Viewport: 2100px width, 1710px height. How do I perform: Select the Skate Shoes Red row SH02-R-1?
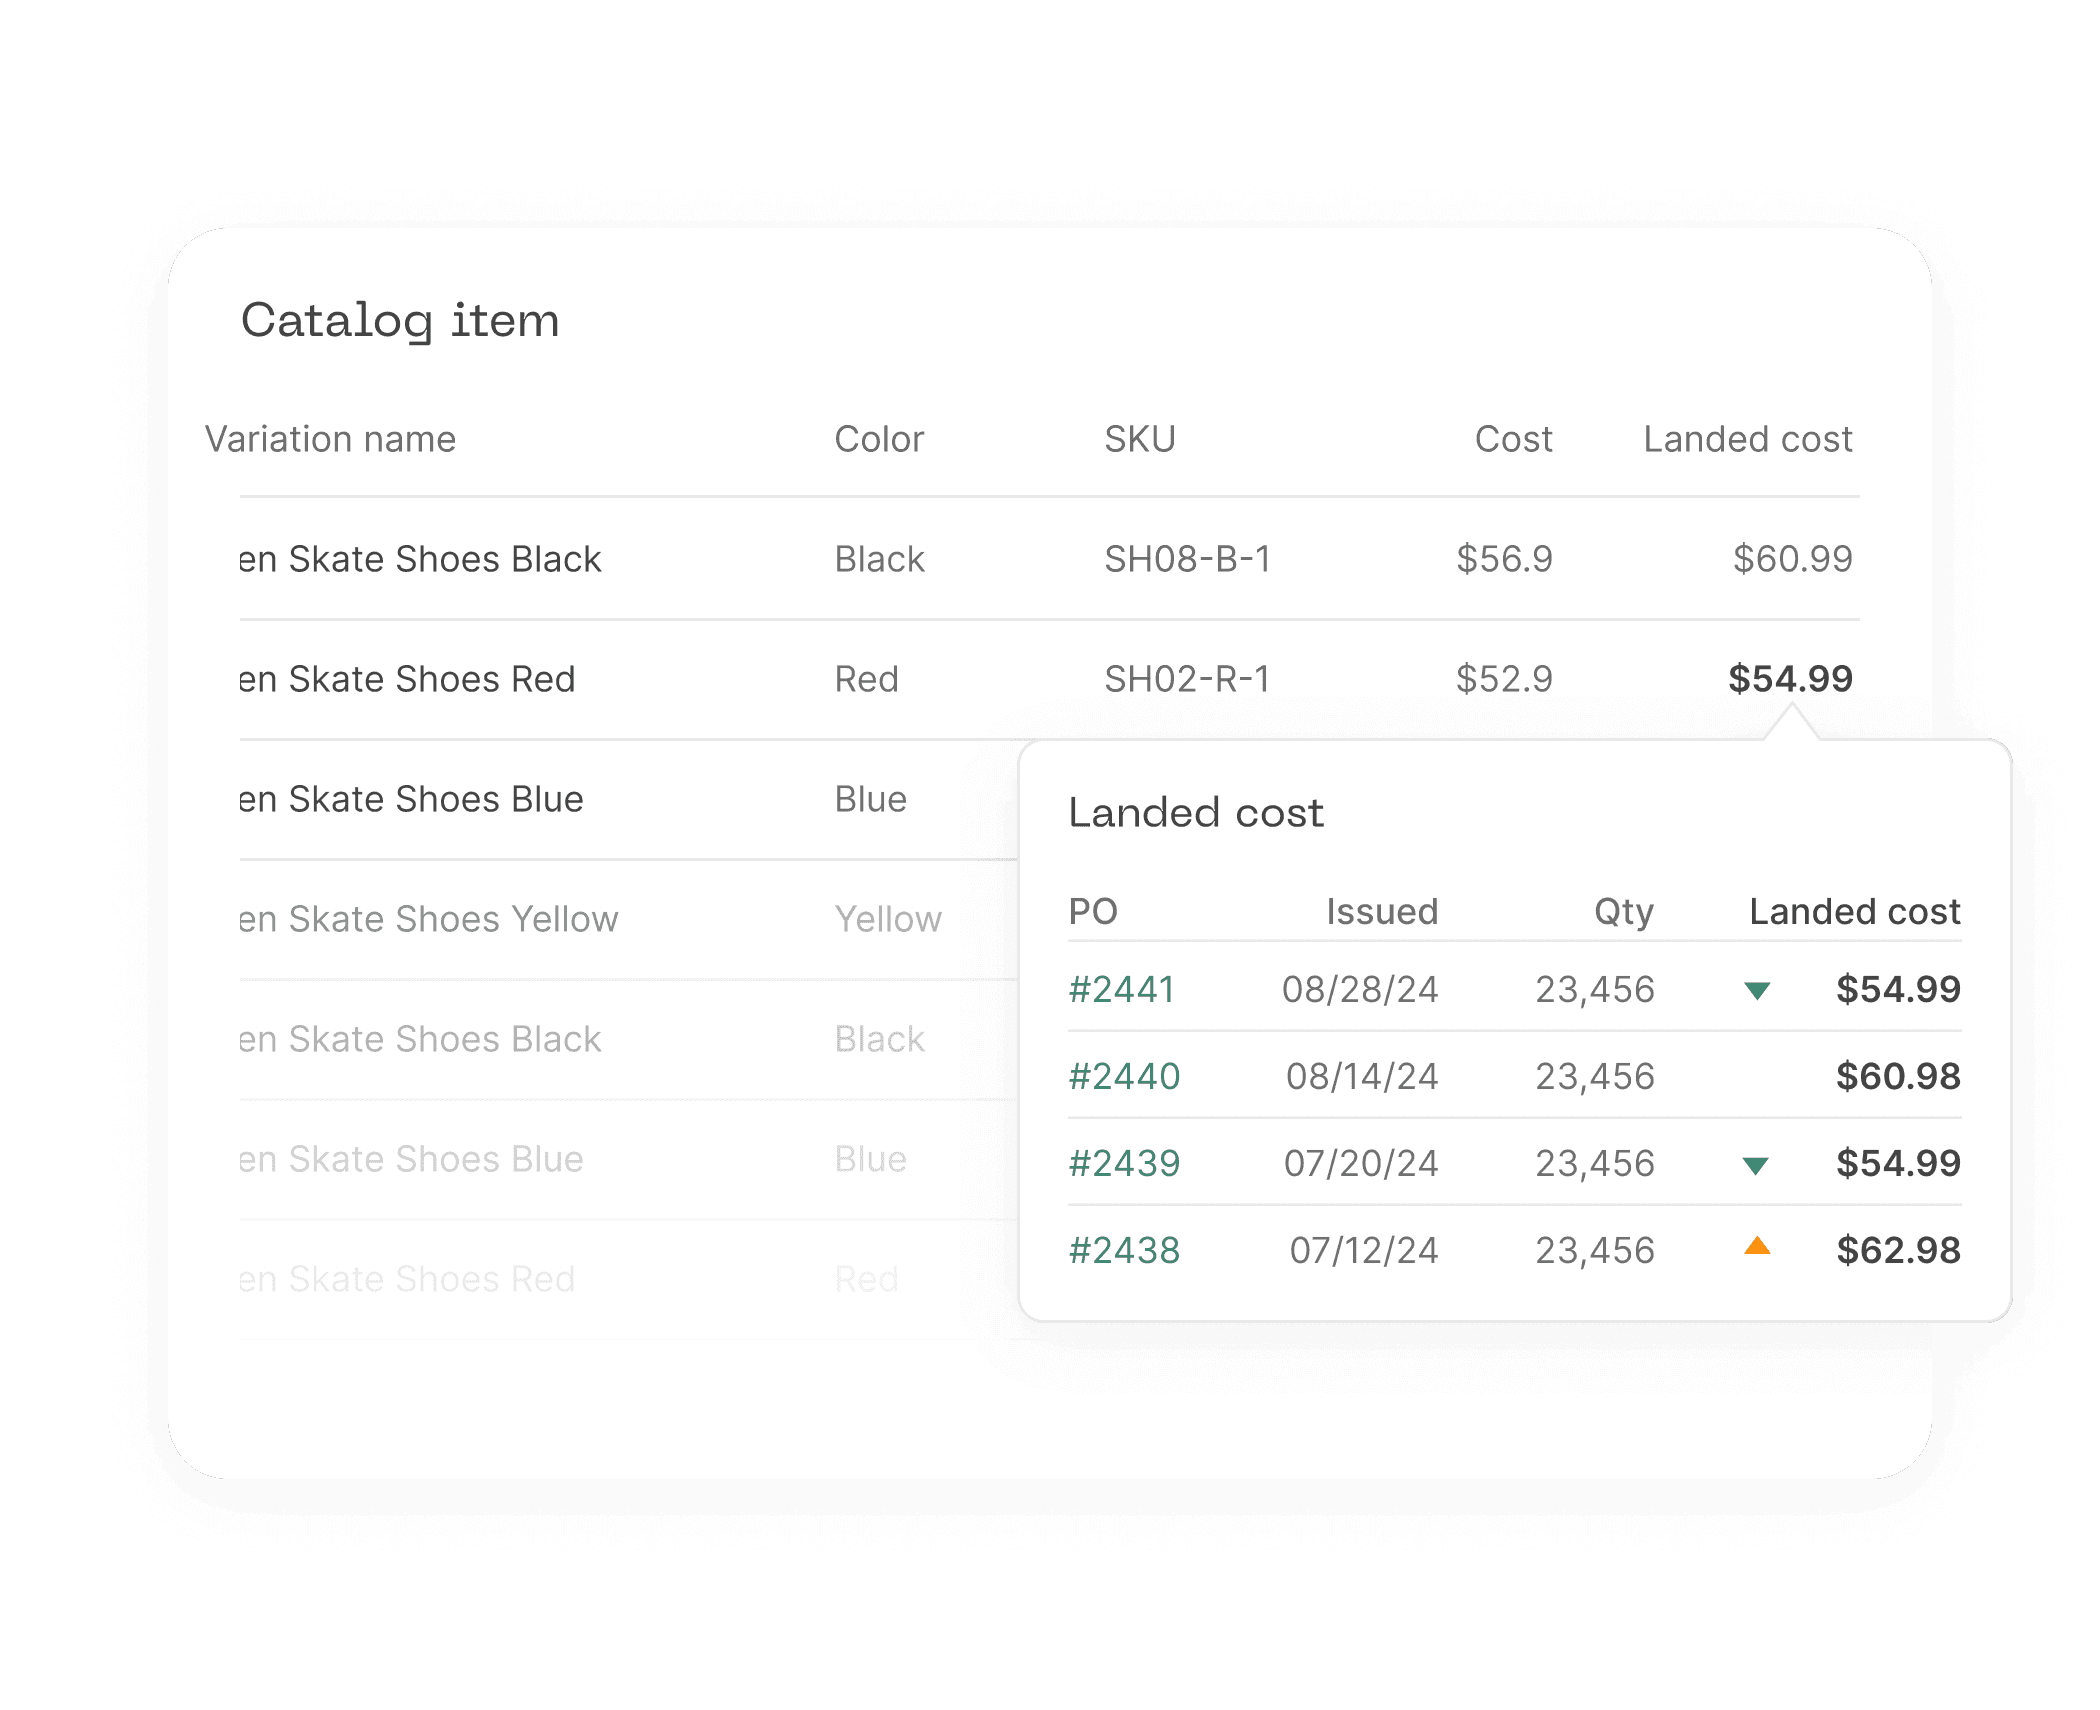point(407,679)
